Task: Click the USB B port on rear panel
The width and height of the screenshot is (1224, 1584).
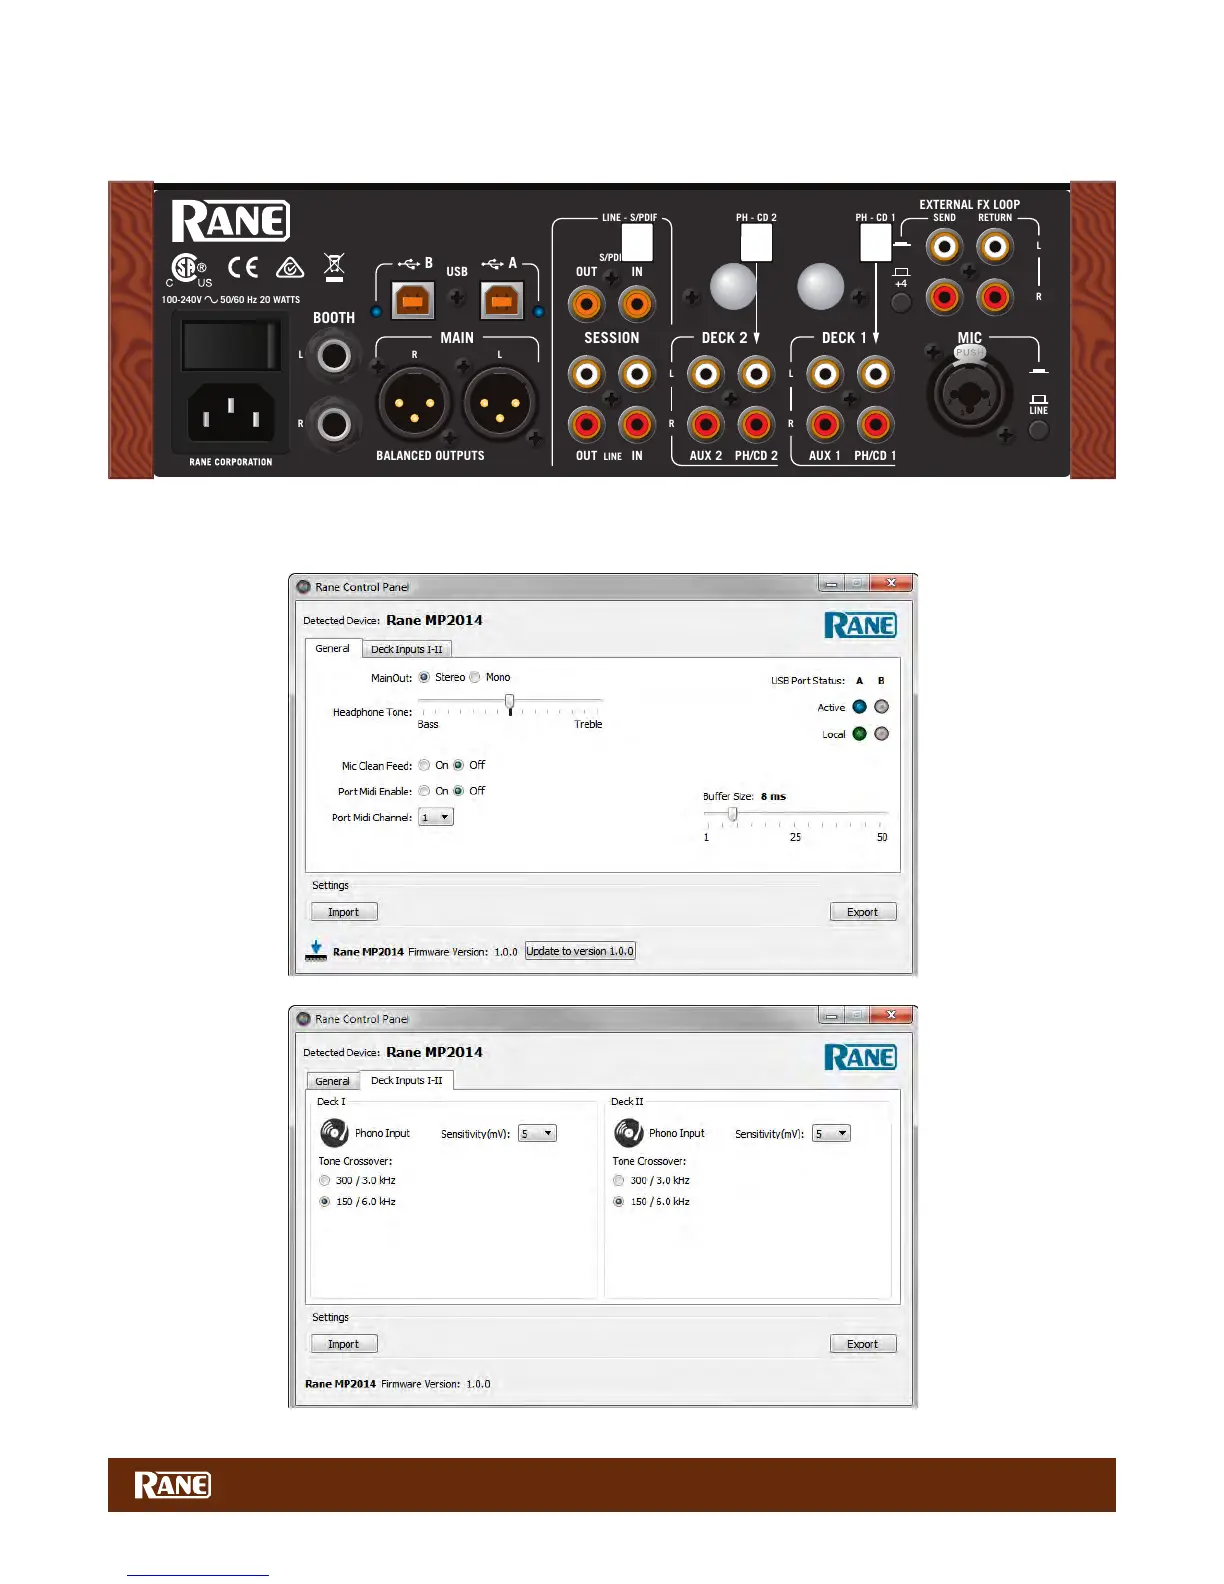Action: 413,300
